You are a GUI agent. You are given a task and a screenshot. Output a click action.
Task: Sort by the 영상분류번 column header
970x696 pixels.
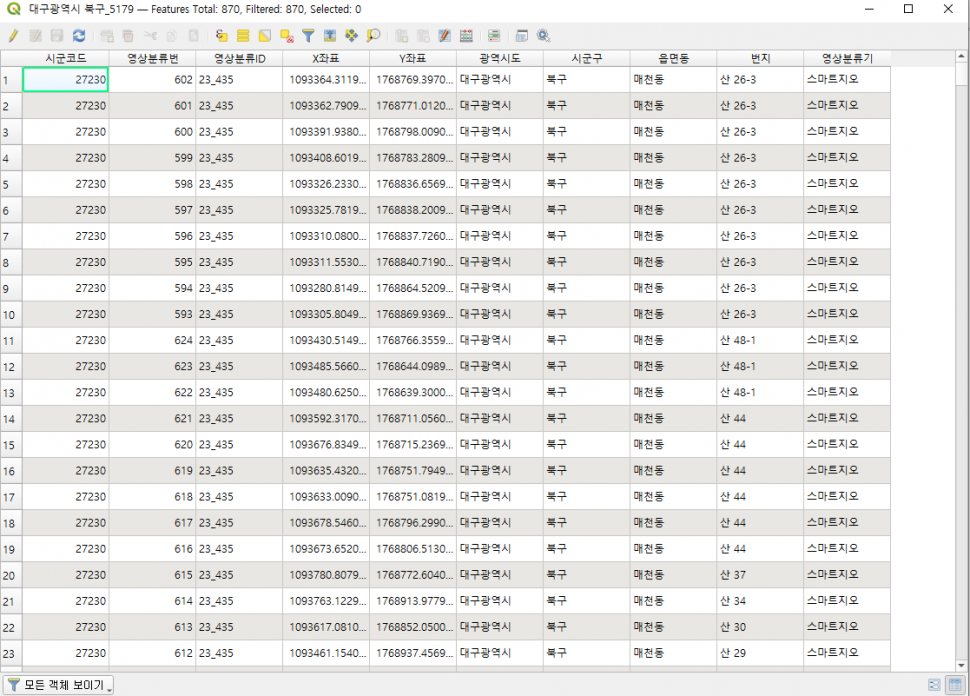click(x=153, y=58)
